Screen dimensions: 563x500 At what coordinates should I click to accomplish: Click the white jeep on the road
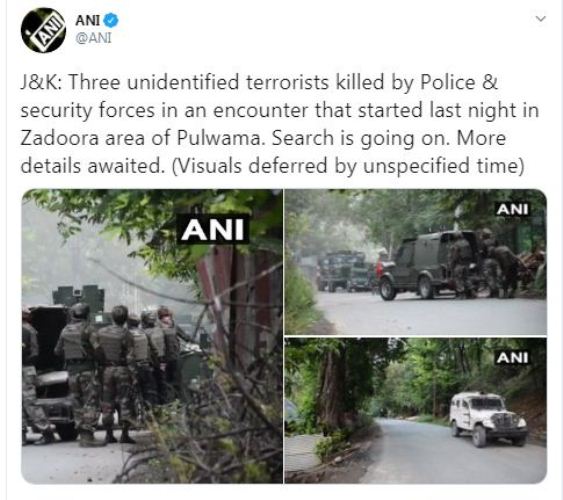[488, 419]
